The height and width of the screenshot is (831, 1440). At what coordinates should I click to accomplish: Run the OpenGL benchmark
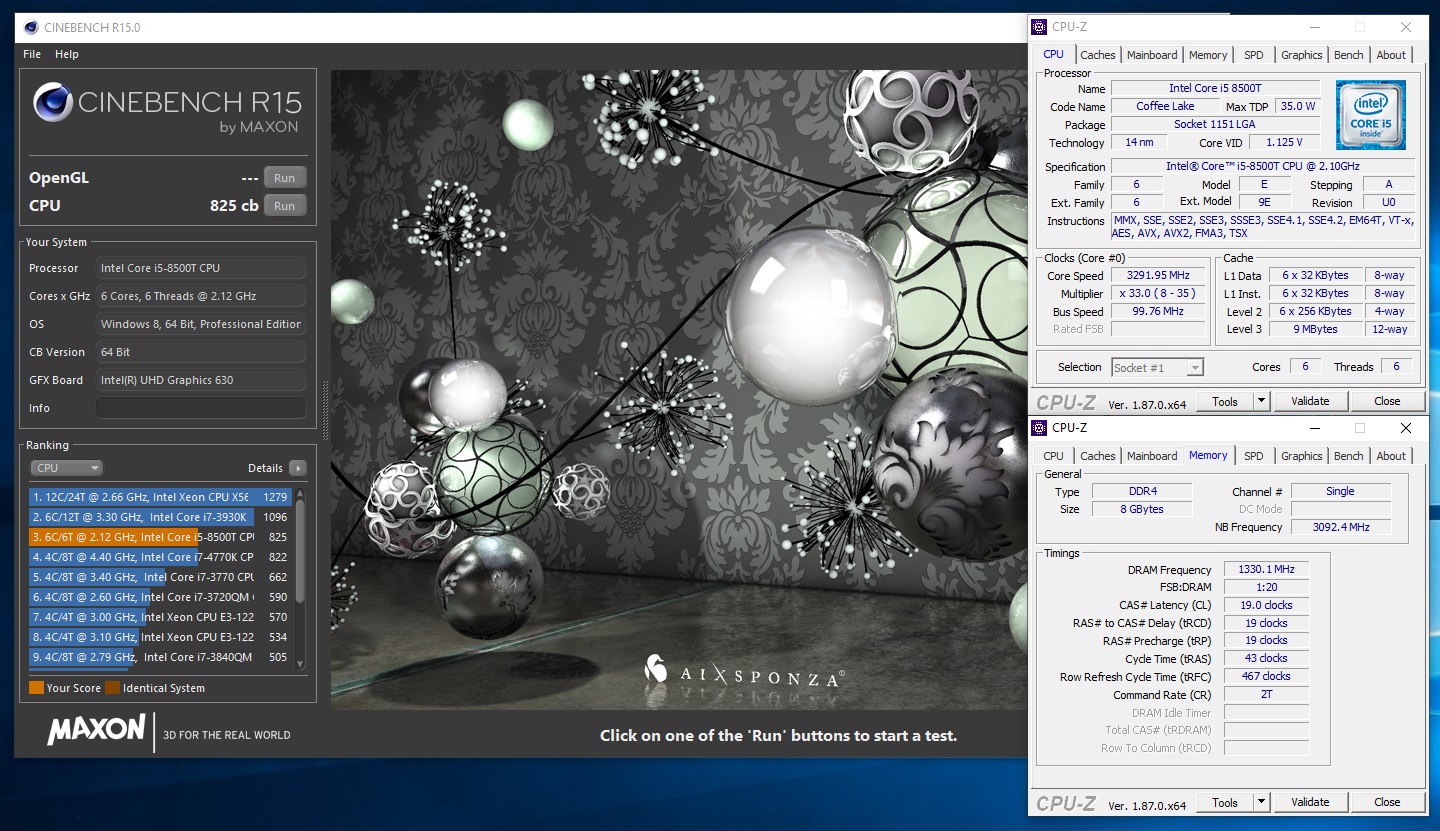(285, 178)
